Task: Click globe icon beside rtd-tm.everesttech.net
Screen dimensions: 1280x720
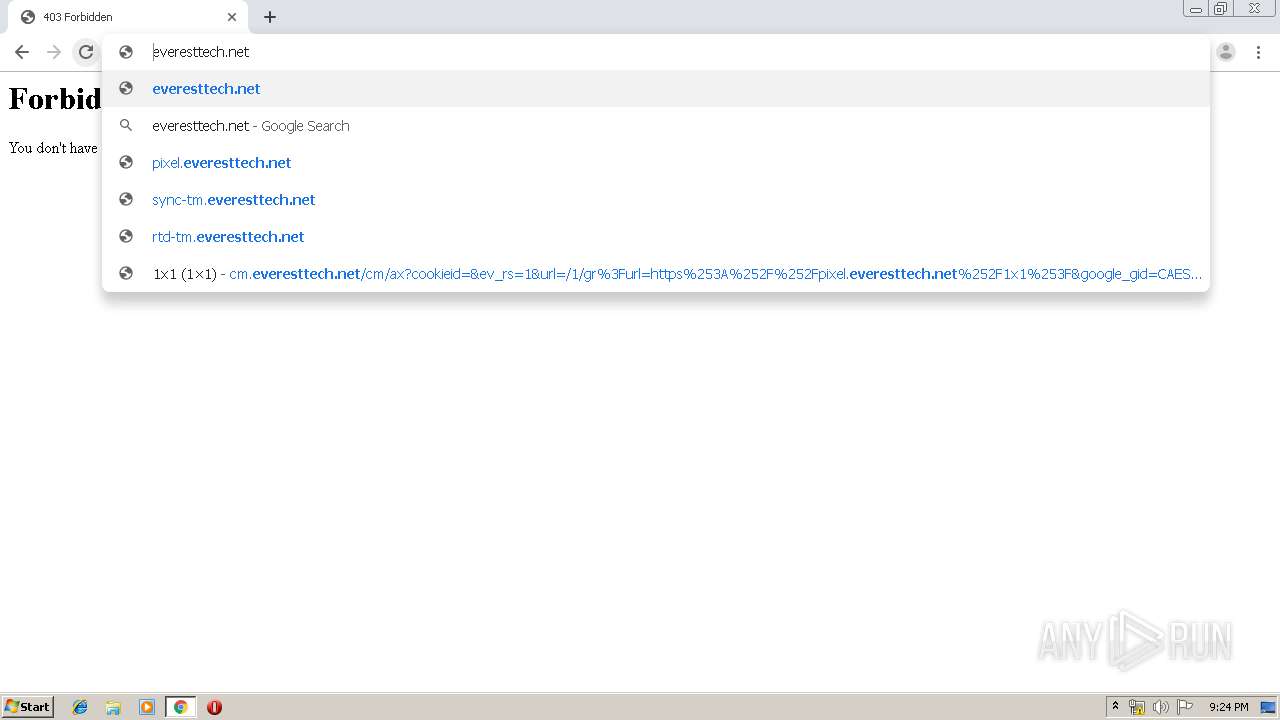Action: [126, 237]
